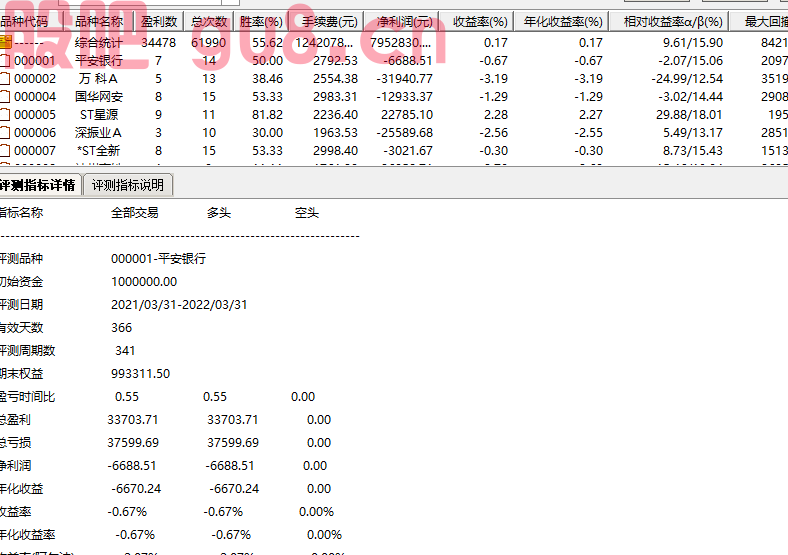Click stock name 万 科A
Image resolution: width=788 pixels, height=555 pixels.
tap(98, 79)
